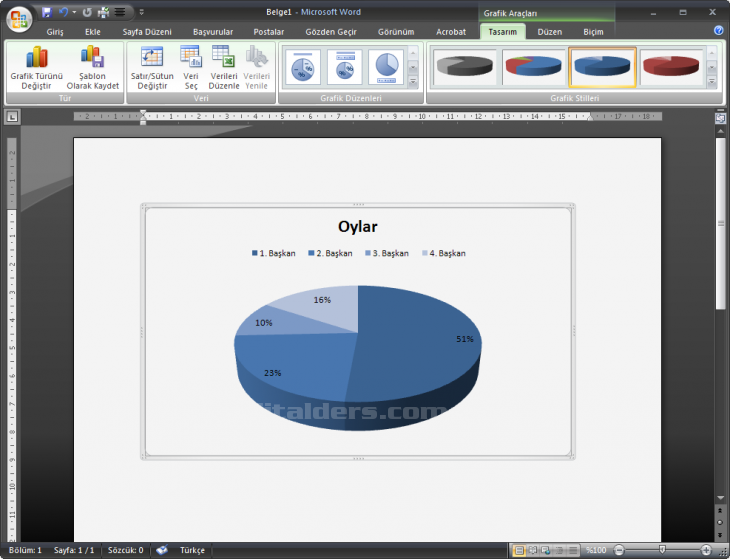Open the Postalar tab
The image size is (730, 559).
[x=269, y=32]
